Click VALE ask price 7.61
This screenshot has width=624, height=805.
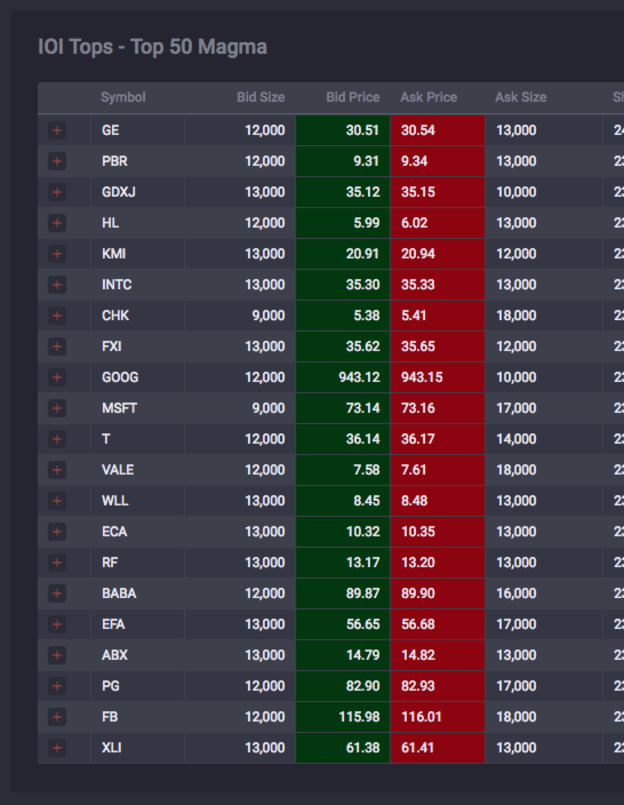point(438,470)
